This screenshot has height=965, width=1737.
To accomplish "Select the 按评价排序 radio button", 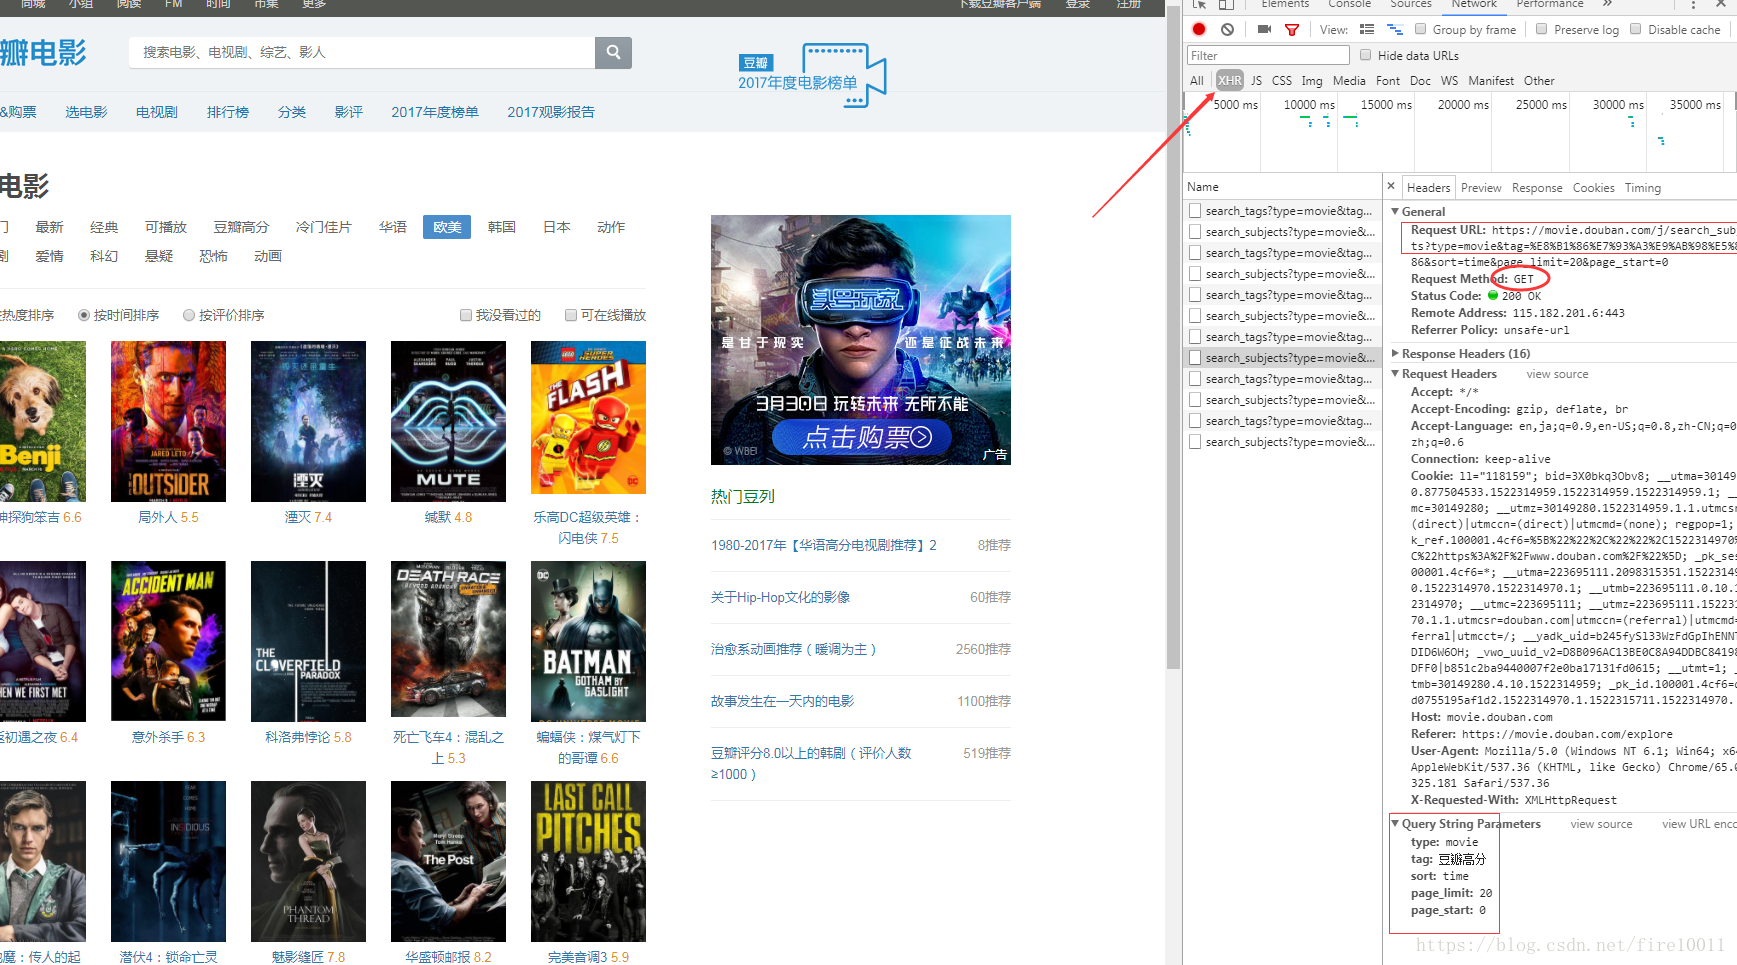I will click(x=189, y=315).
